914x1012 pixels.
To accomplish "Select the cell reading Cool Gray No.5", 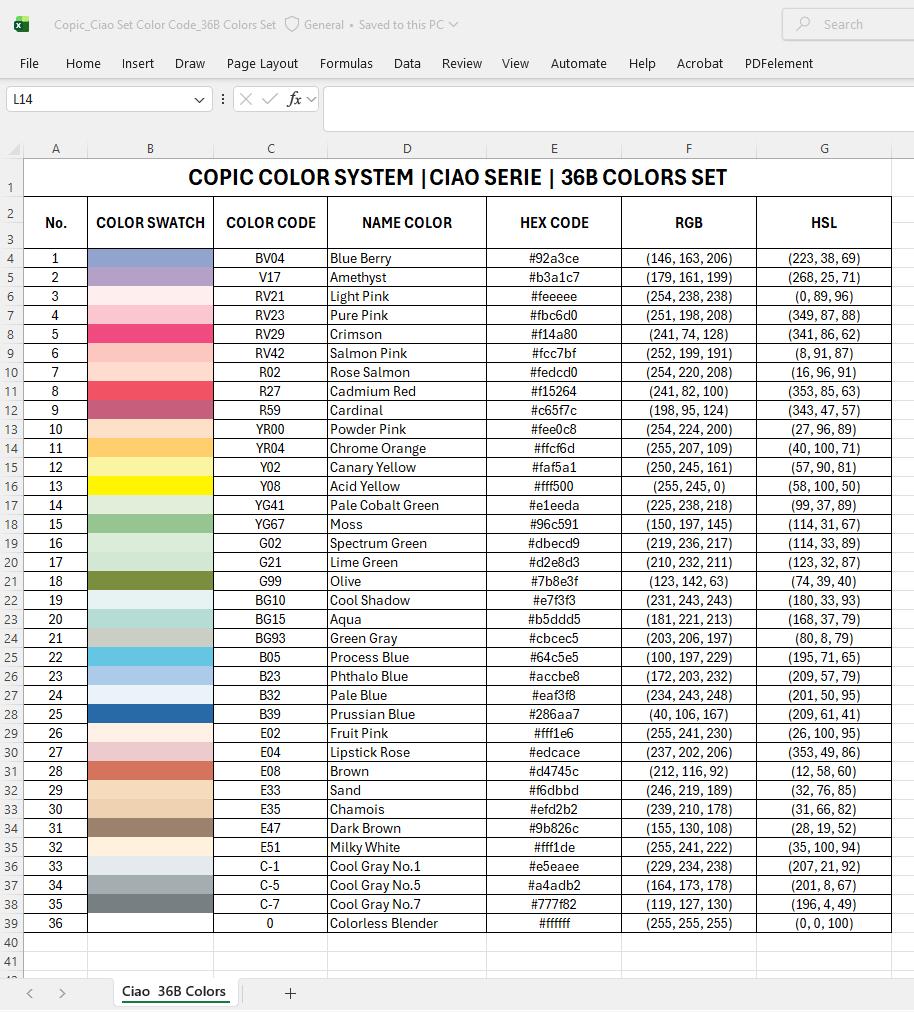I will (x=407, y=885).
